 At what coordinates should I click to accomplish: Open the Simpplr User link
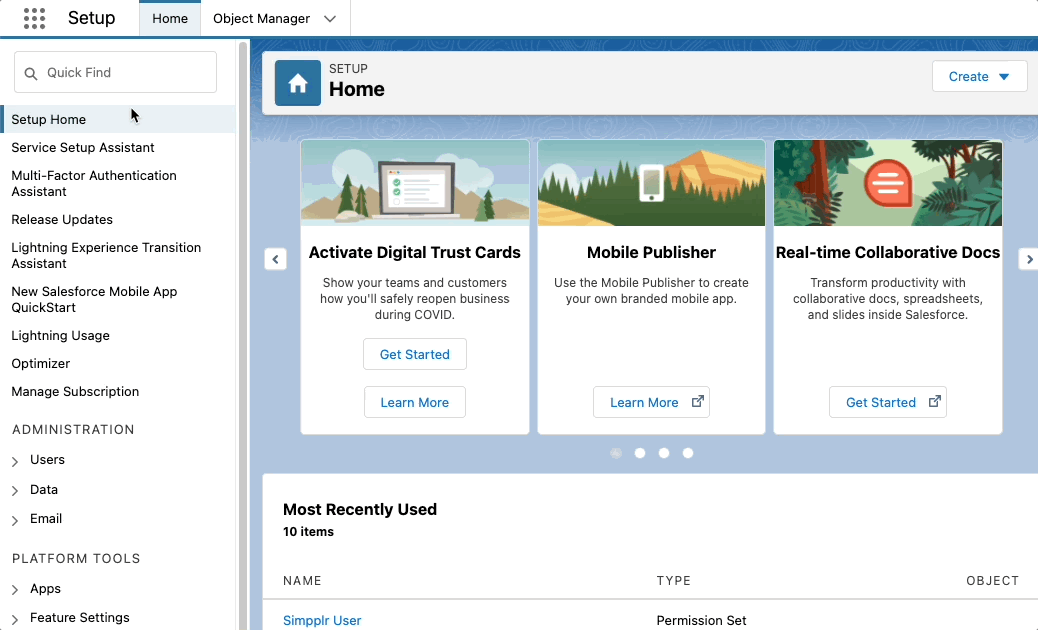point(322,620)
